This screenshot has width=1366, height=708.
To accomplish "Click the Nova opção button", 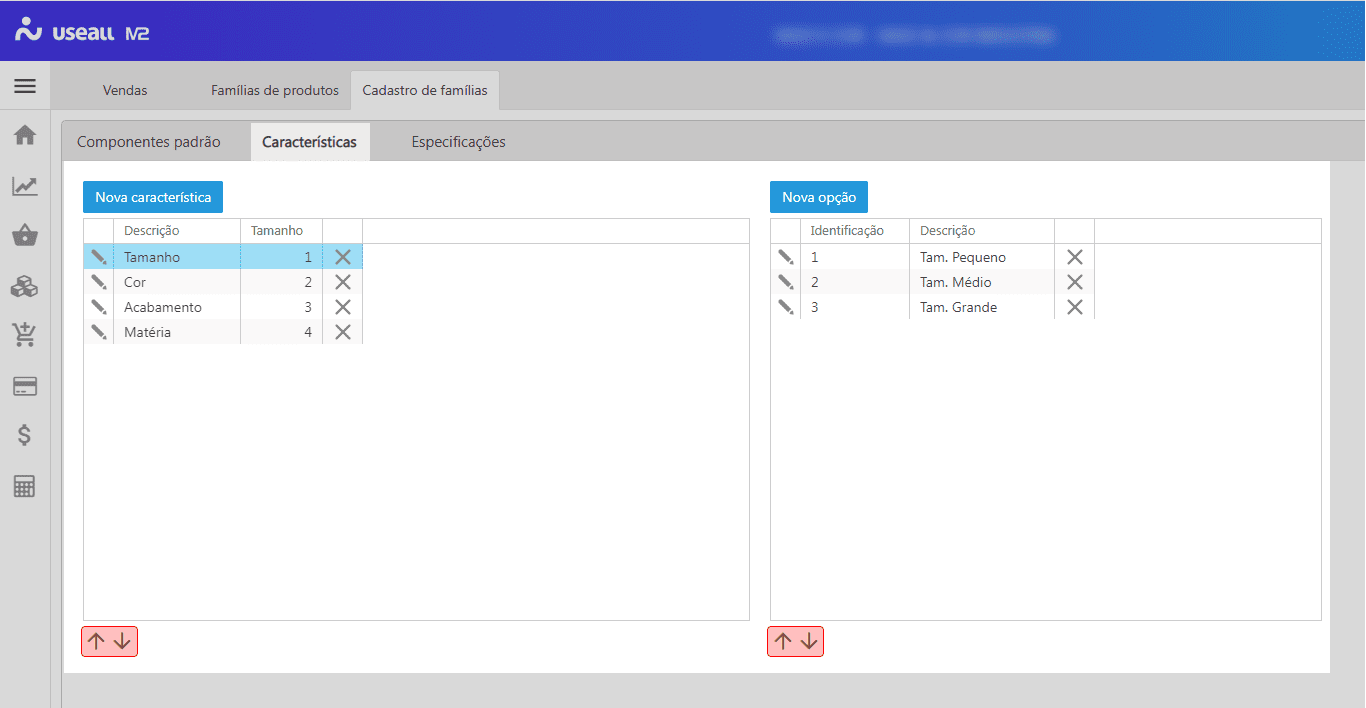I will [818, 197].
